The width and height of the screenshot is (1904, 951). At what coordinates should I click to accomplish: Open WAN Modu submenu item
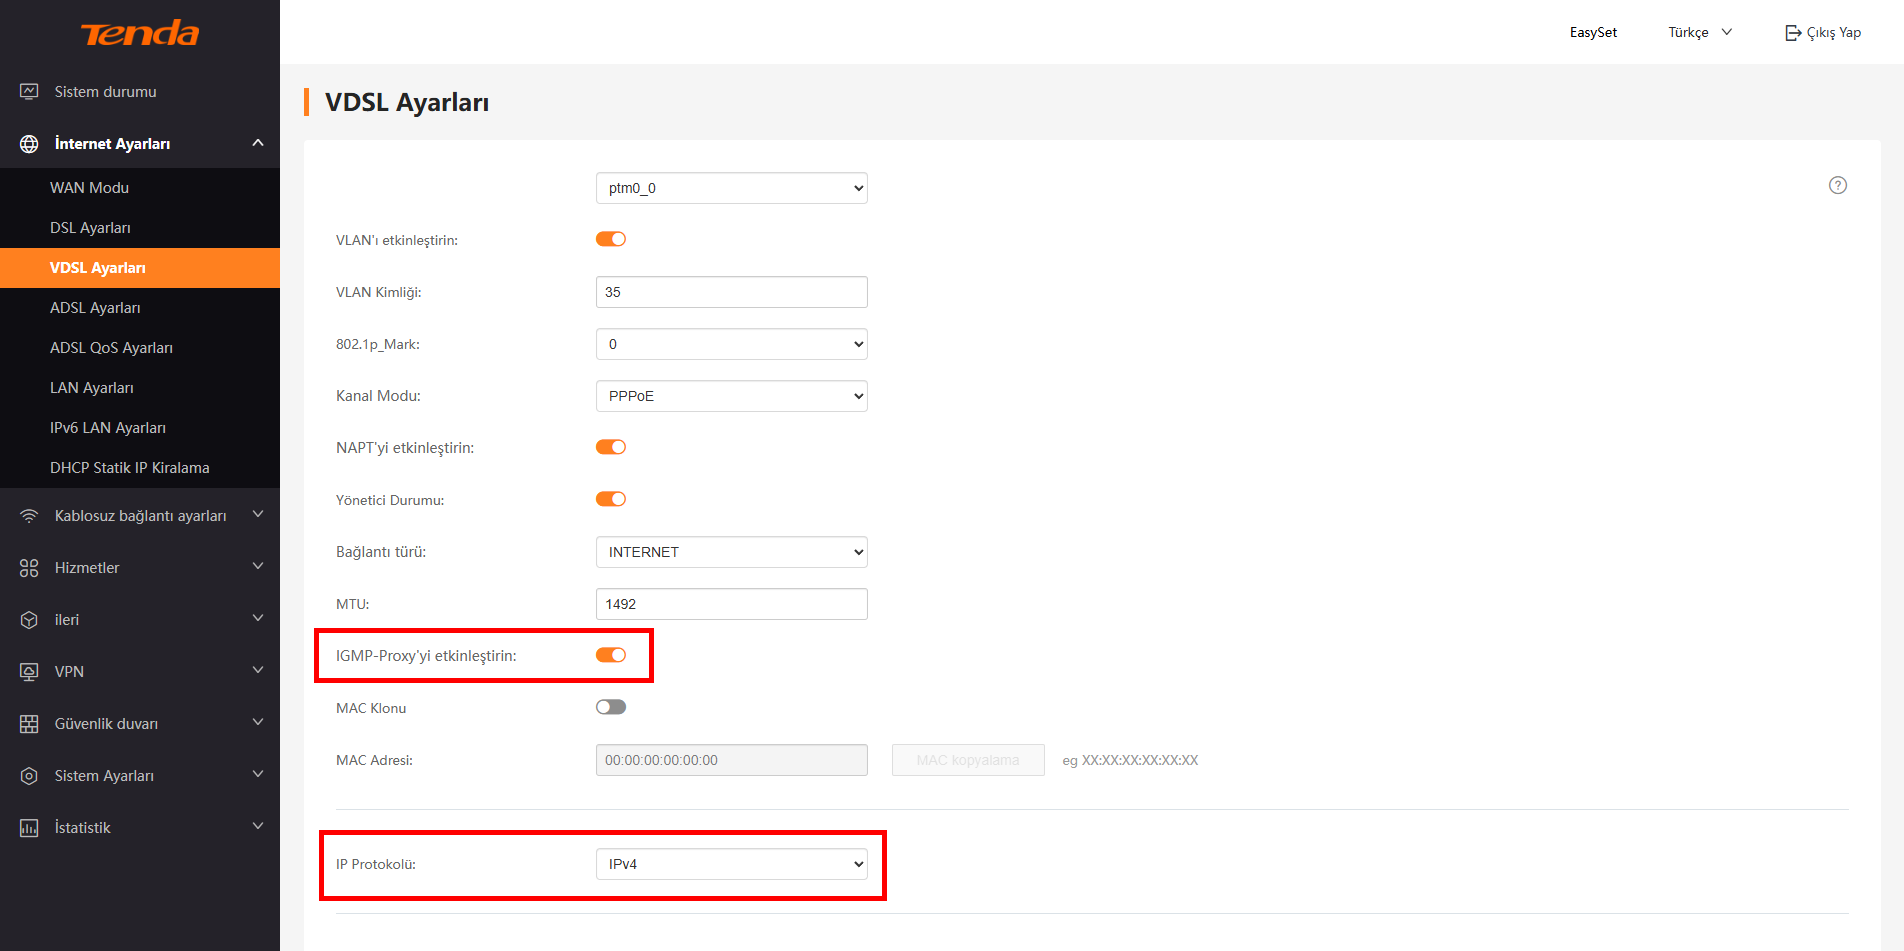click(x=140, y=188)
